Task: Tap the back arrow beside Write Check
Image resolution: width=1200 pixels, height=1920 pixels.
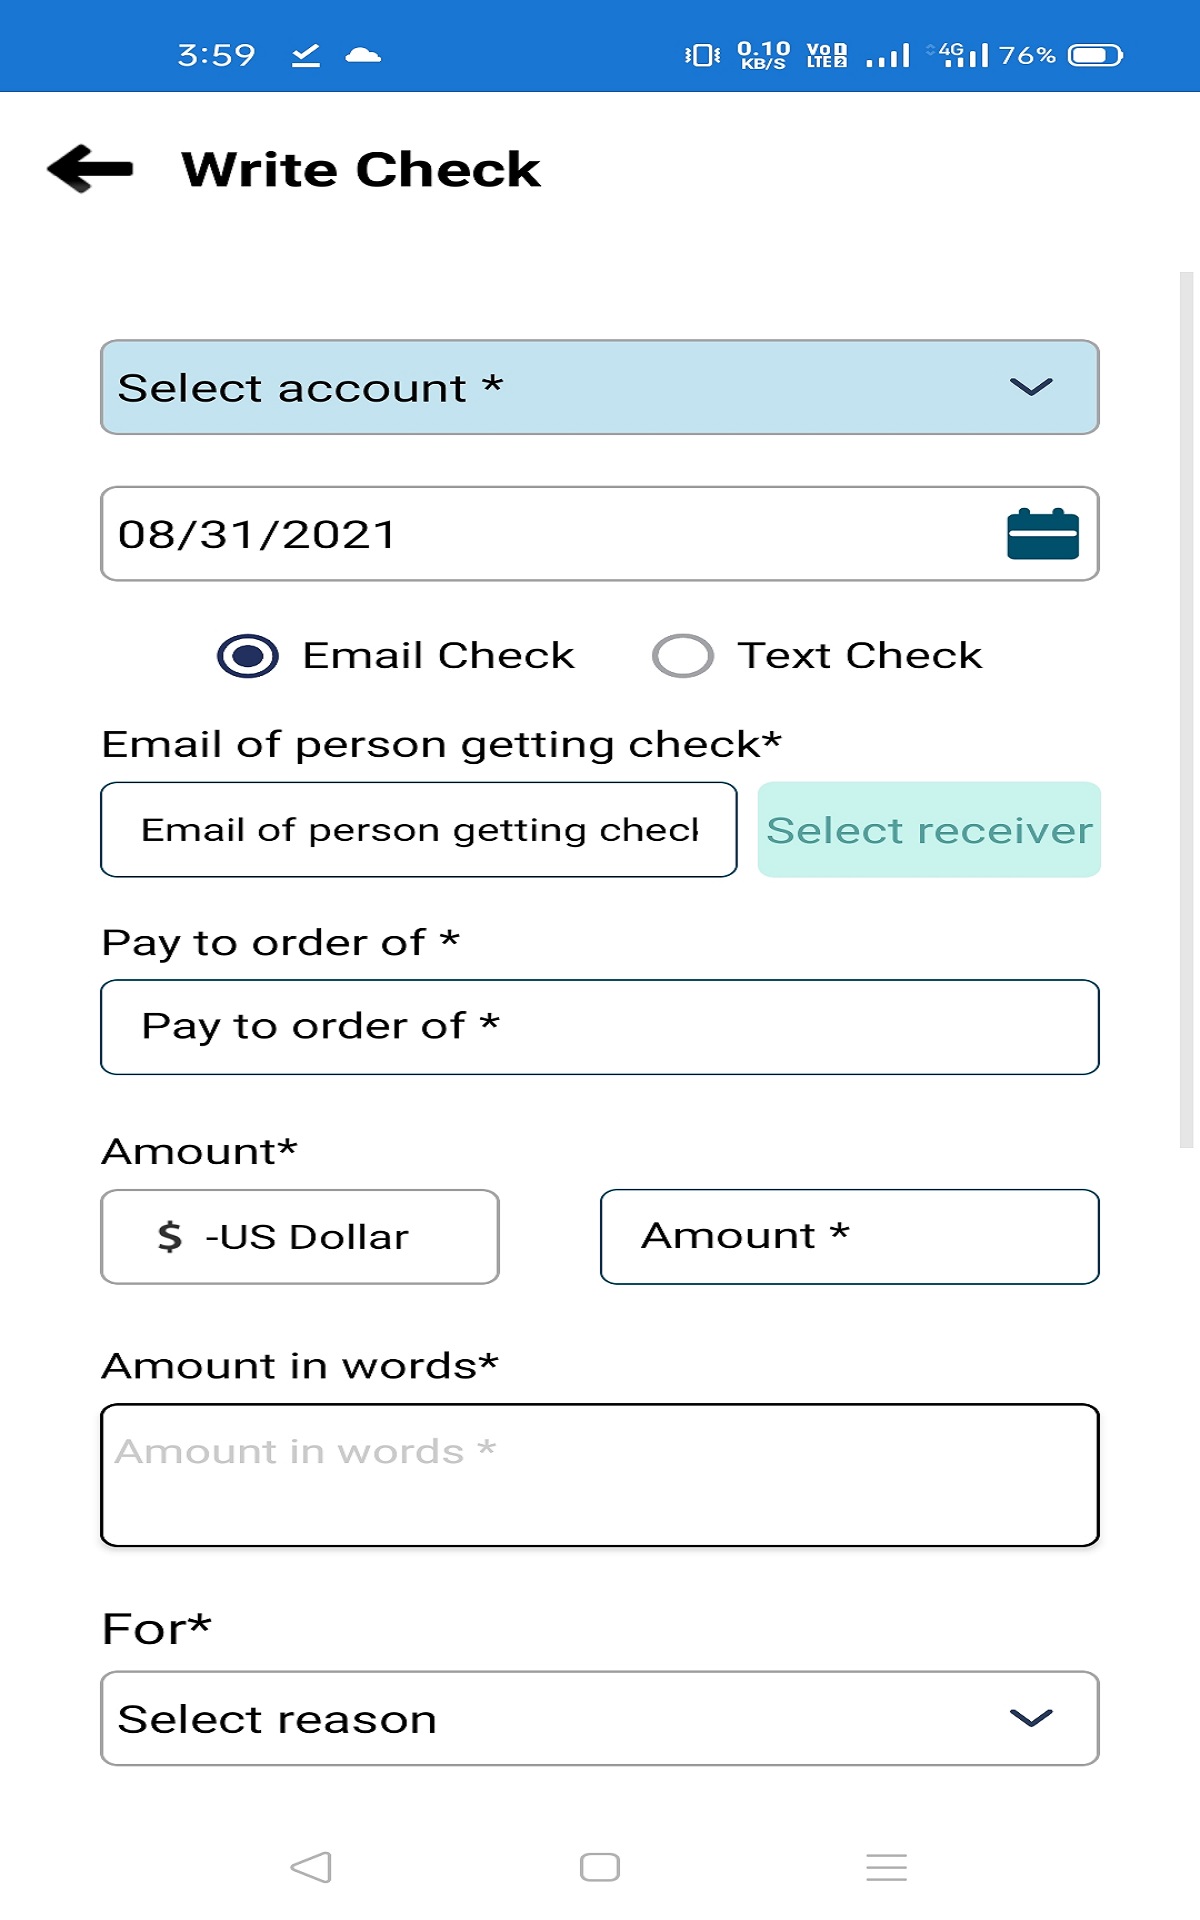Action: click(x=88, y=168)
